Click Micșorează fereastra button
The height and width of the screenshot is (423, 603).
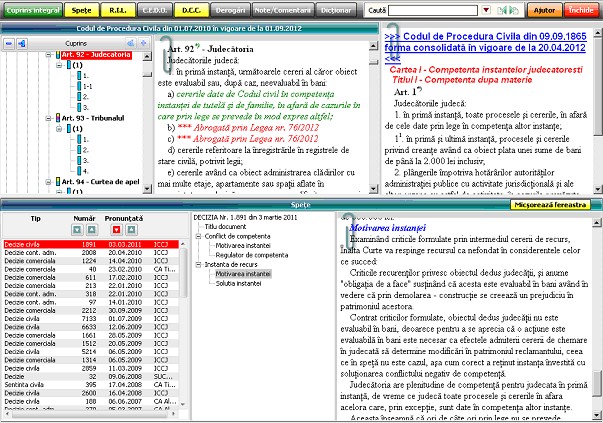point(550,205)
